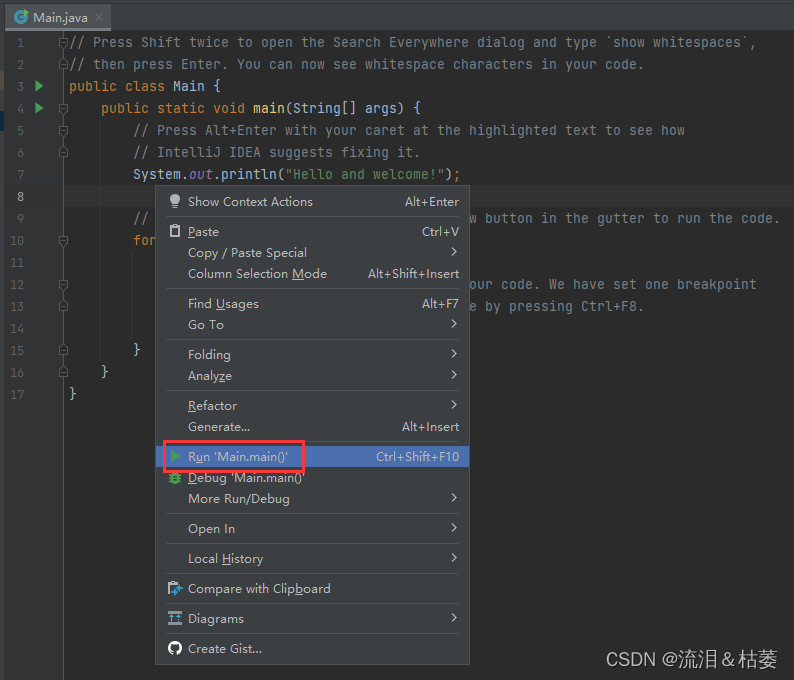This screenshot has width=794, height=680.
Task: Open the Refactor submenu
Action: pos(312,406)
